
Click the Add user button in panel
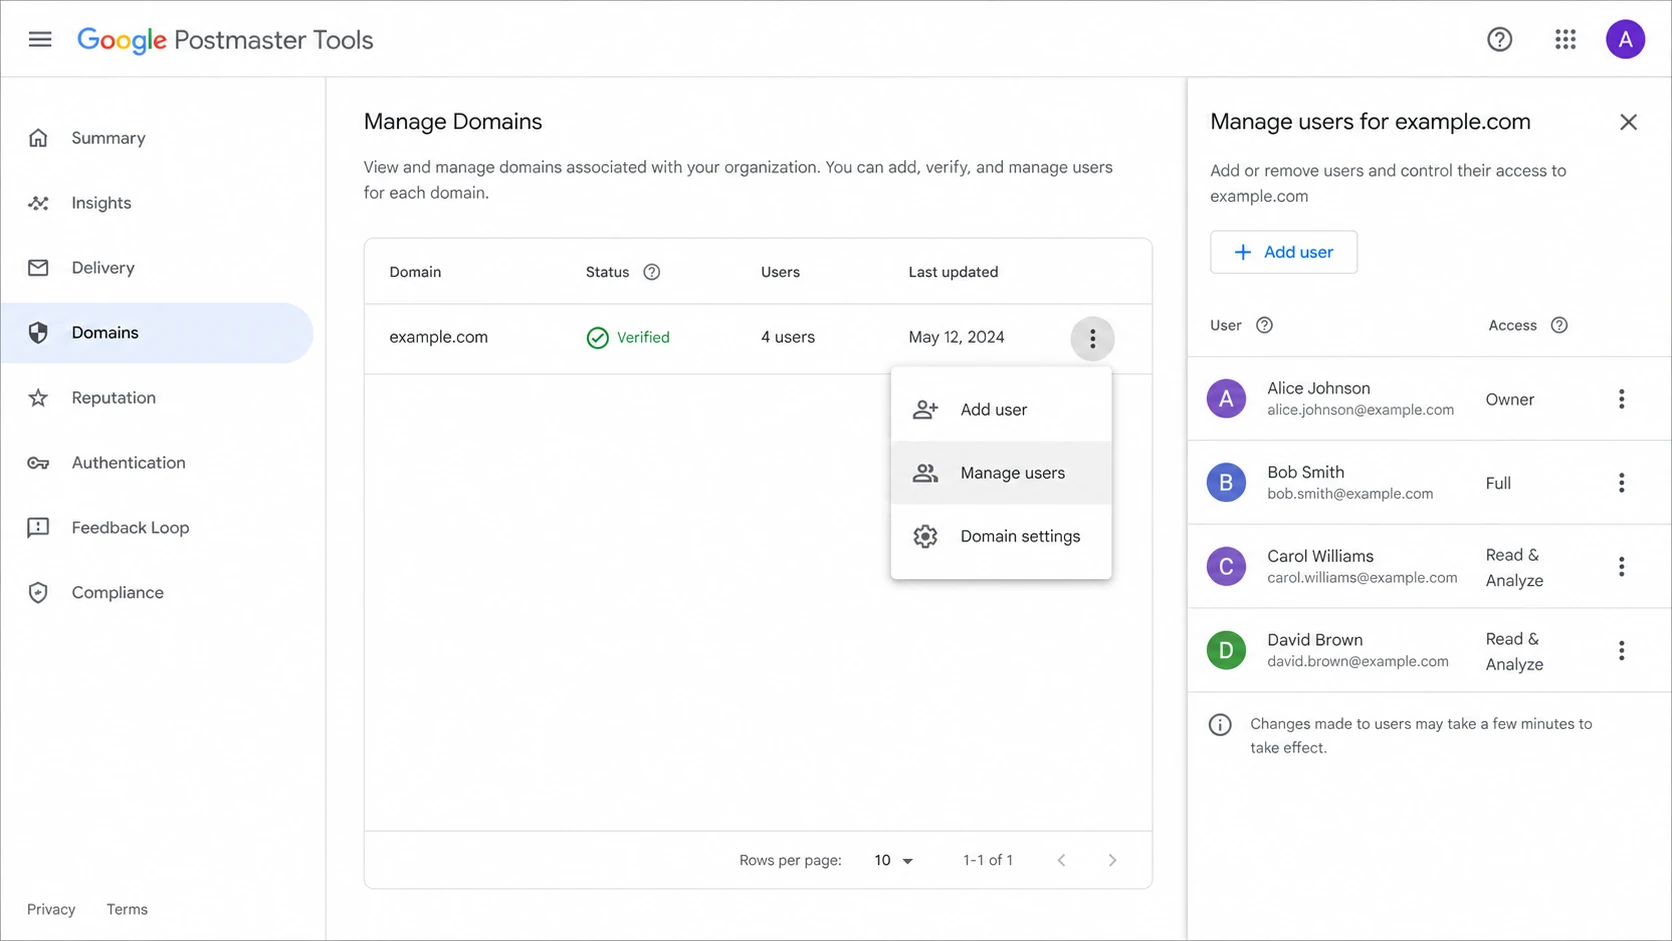[x=1283, y=252]
